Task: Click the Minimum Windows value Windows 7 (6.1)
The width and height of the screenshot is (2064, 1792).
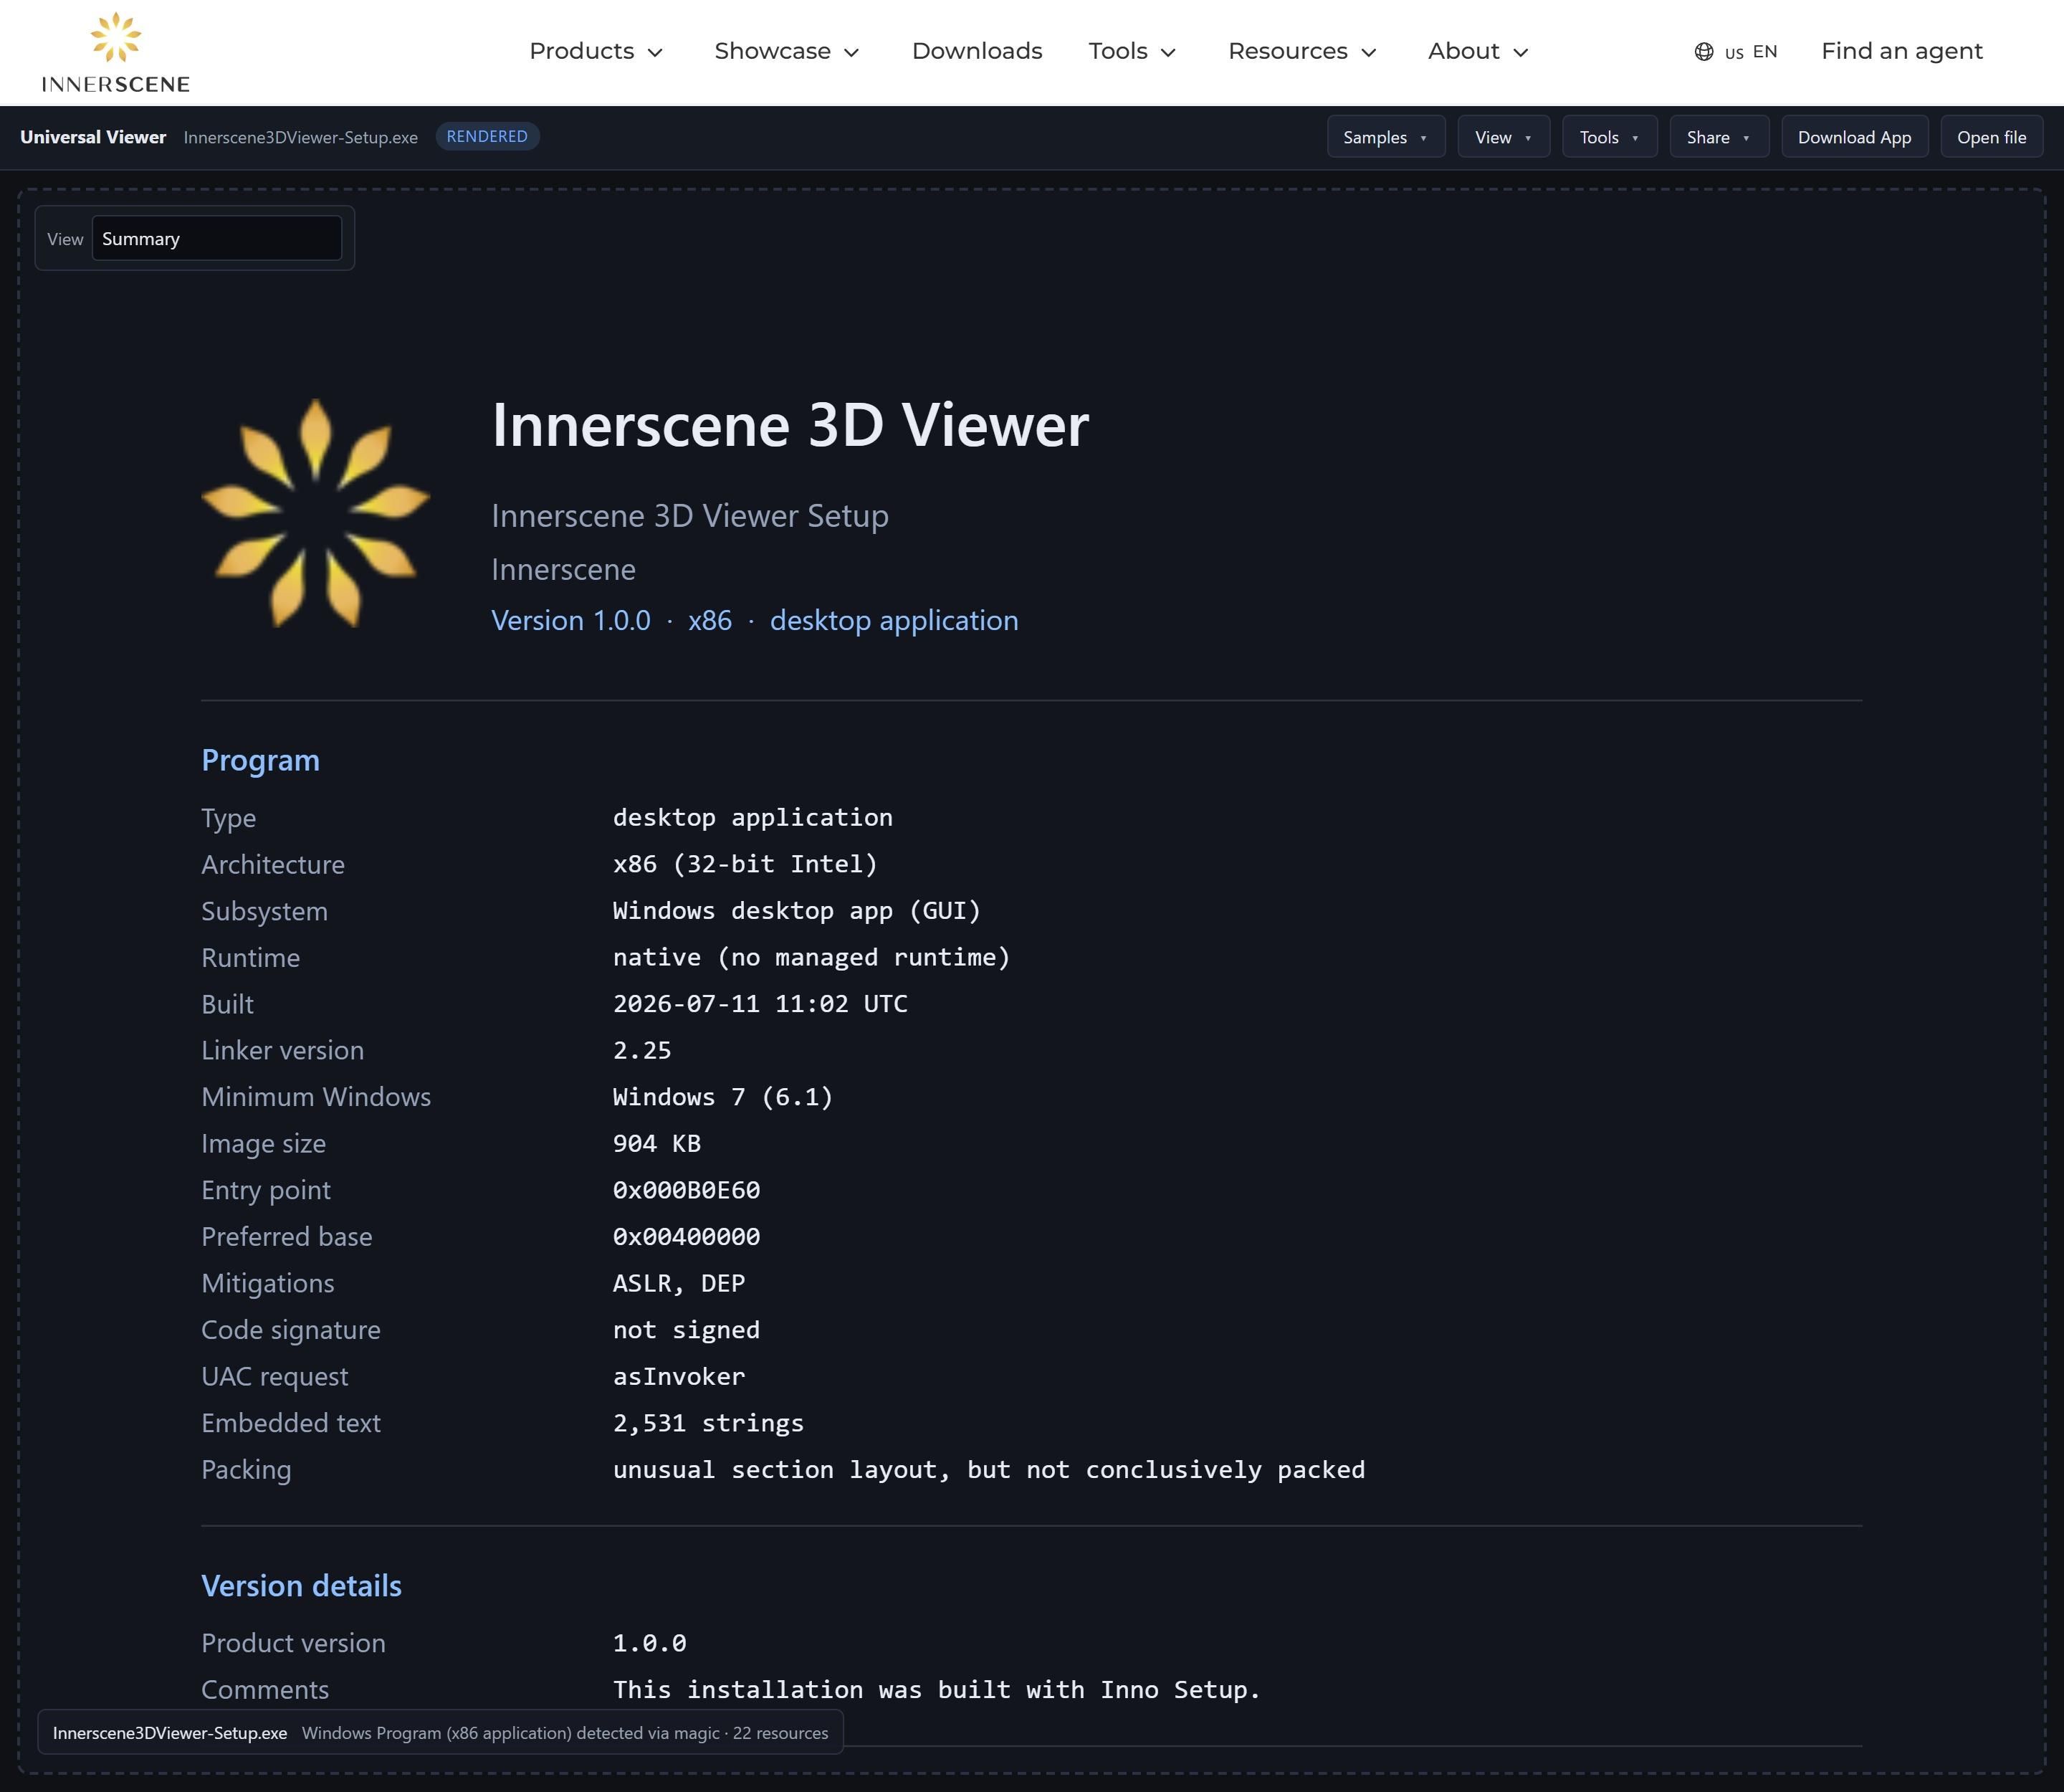Action: [x=723, y=1097]
